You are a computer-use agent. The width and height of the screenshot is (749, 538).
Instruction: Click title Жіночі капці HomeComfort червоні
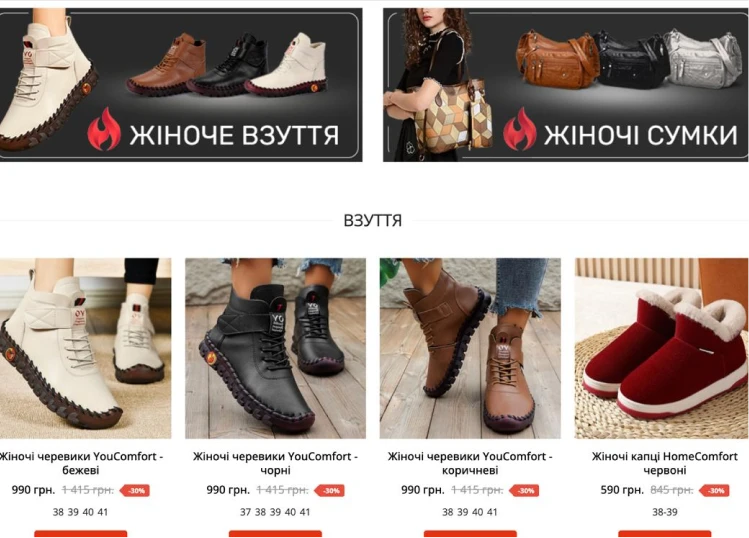pyautogui.click(x=664, y=463)
